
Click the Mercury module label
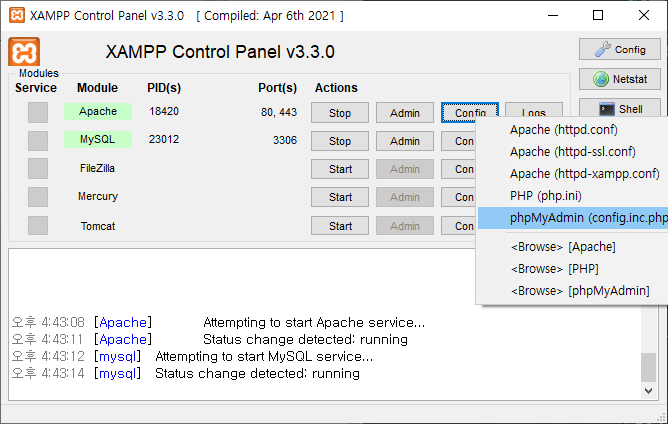[98, 196]
